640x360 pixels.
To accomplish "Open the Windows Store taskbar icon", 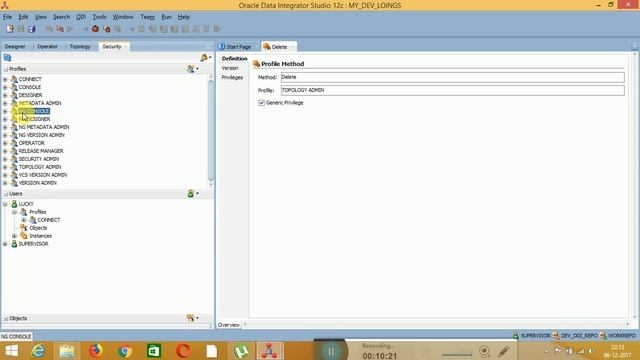I will (154, 351).
